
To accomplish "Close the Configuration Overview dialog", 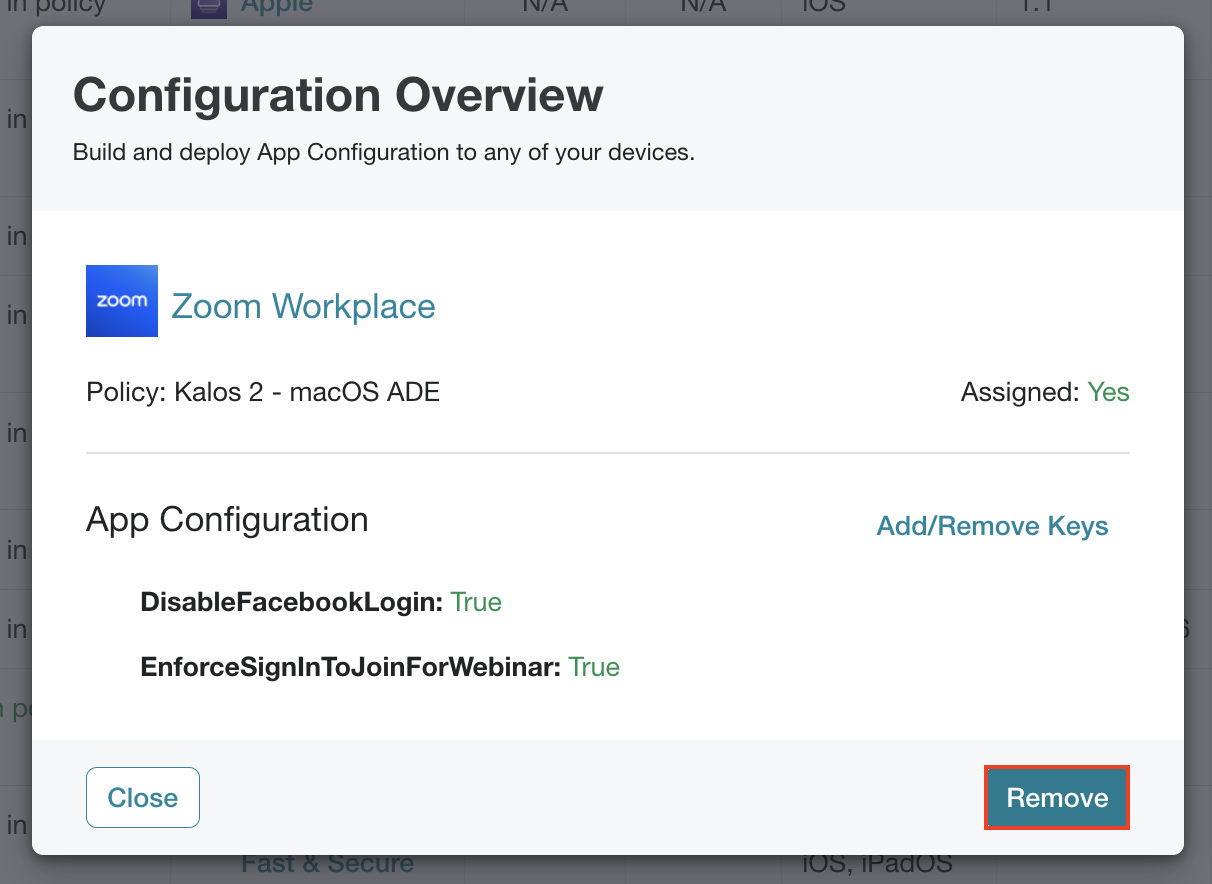I will click(143, 798).
